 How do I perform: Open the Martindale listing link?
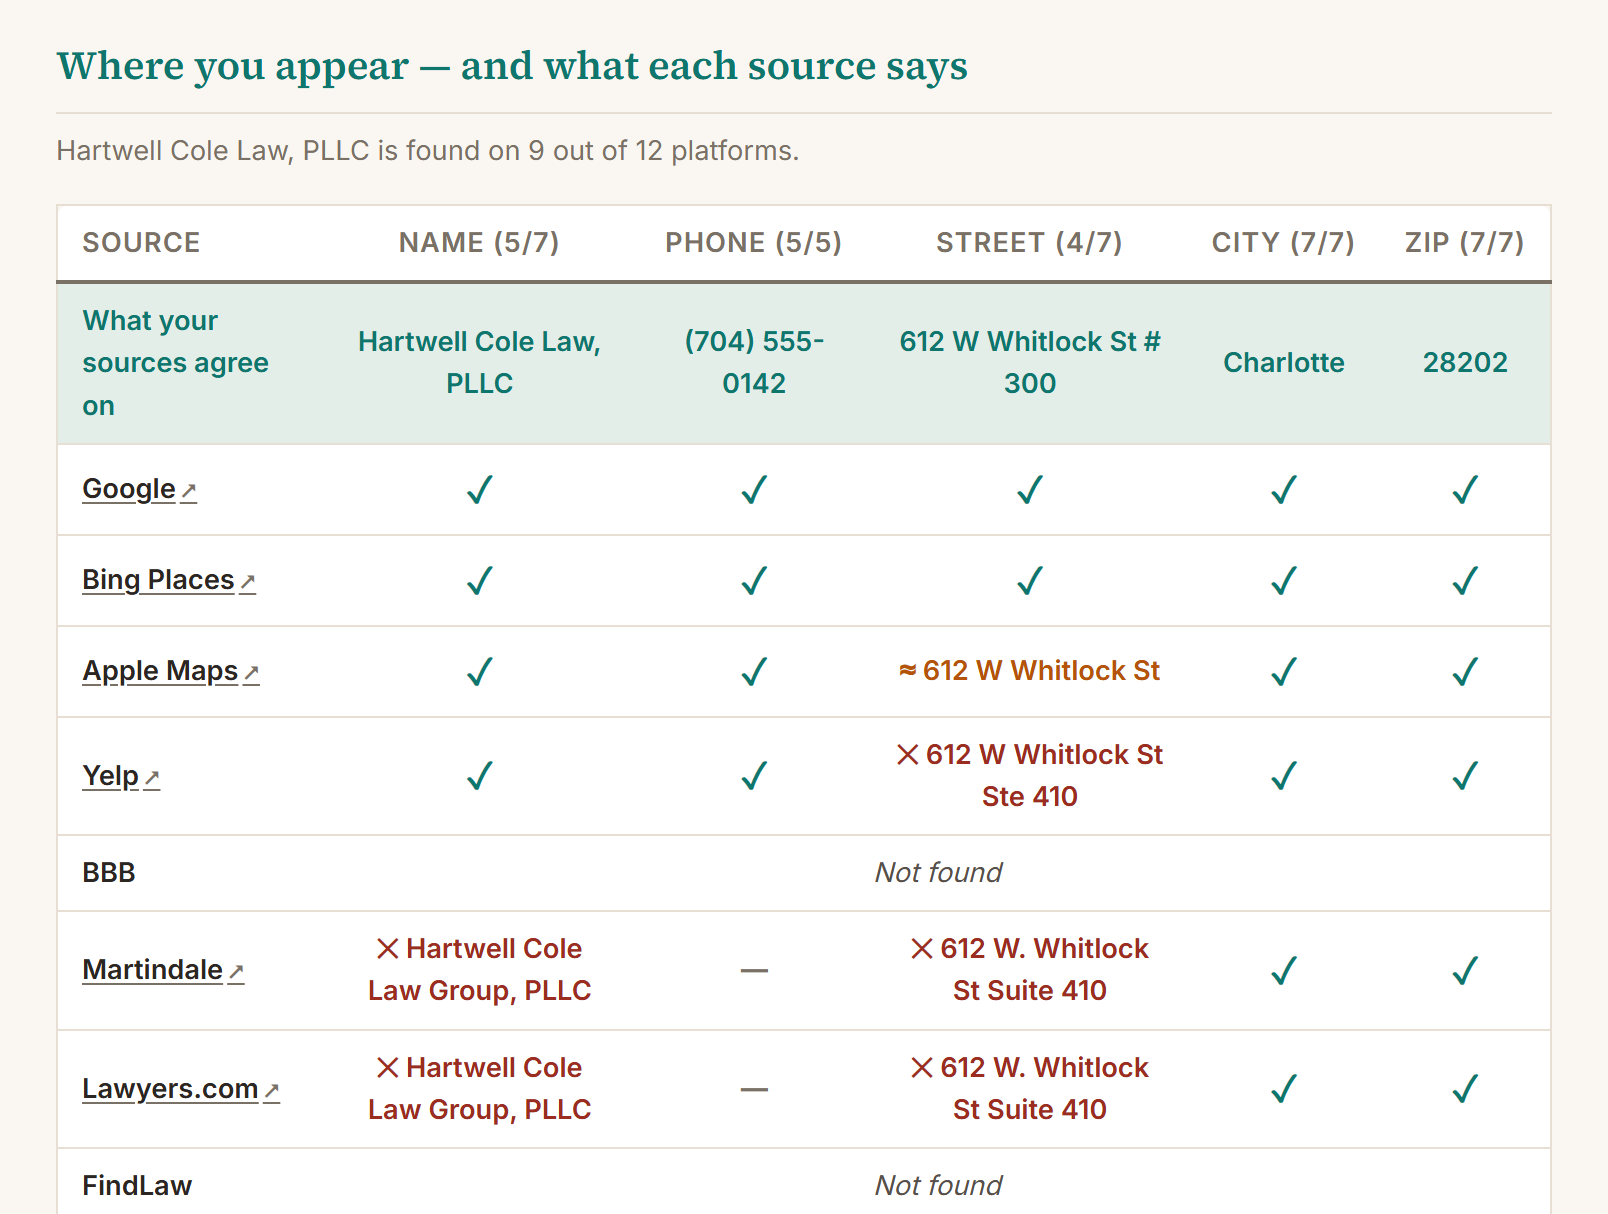[163, 970]
